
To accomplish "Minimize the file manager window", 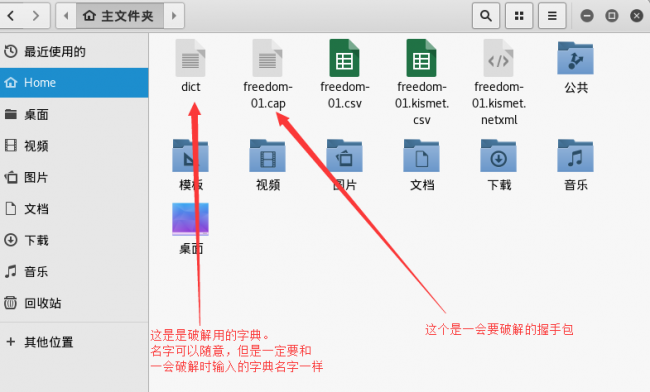I will [x=587, y=16].
